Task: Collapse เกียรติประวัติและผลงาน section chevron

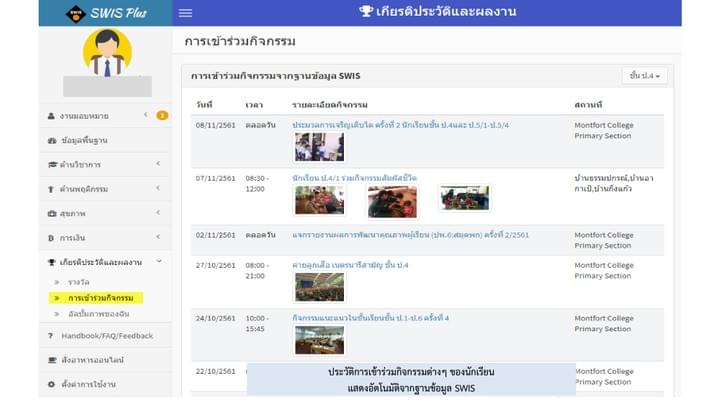Action: [159, 261]
